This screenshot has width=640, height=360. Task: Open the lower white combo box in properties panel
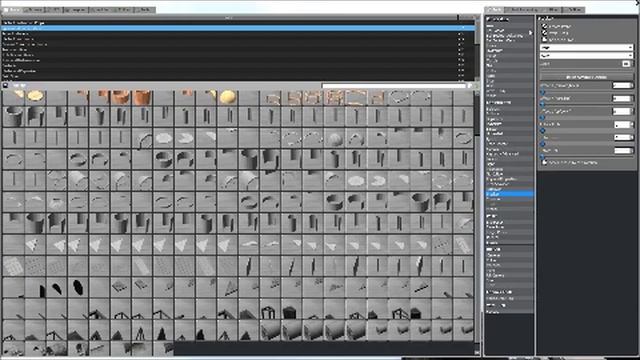click(x=586, y=56)
